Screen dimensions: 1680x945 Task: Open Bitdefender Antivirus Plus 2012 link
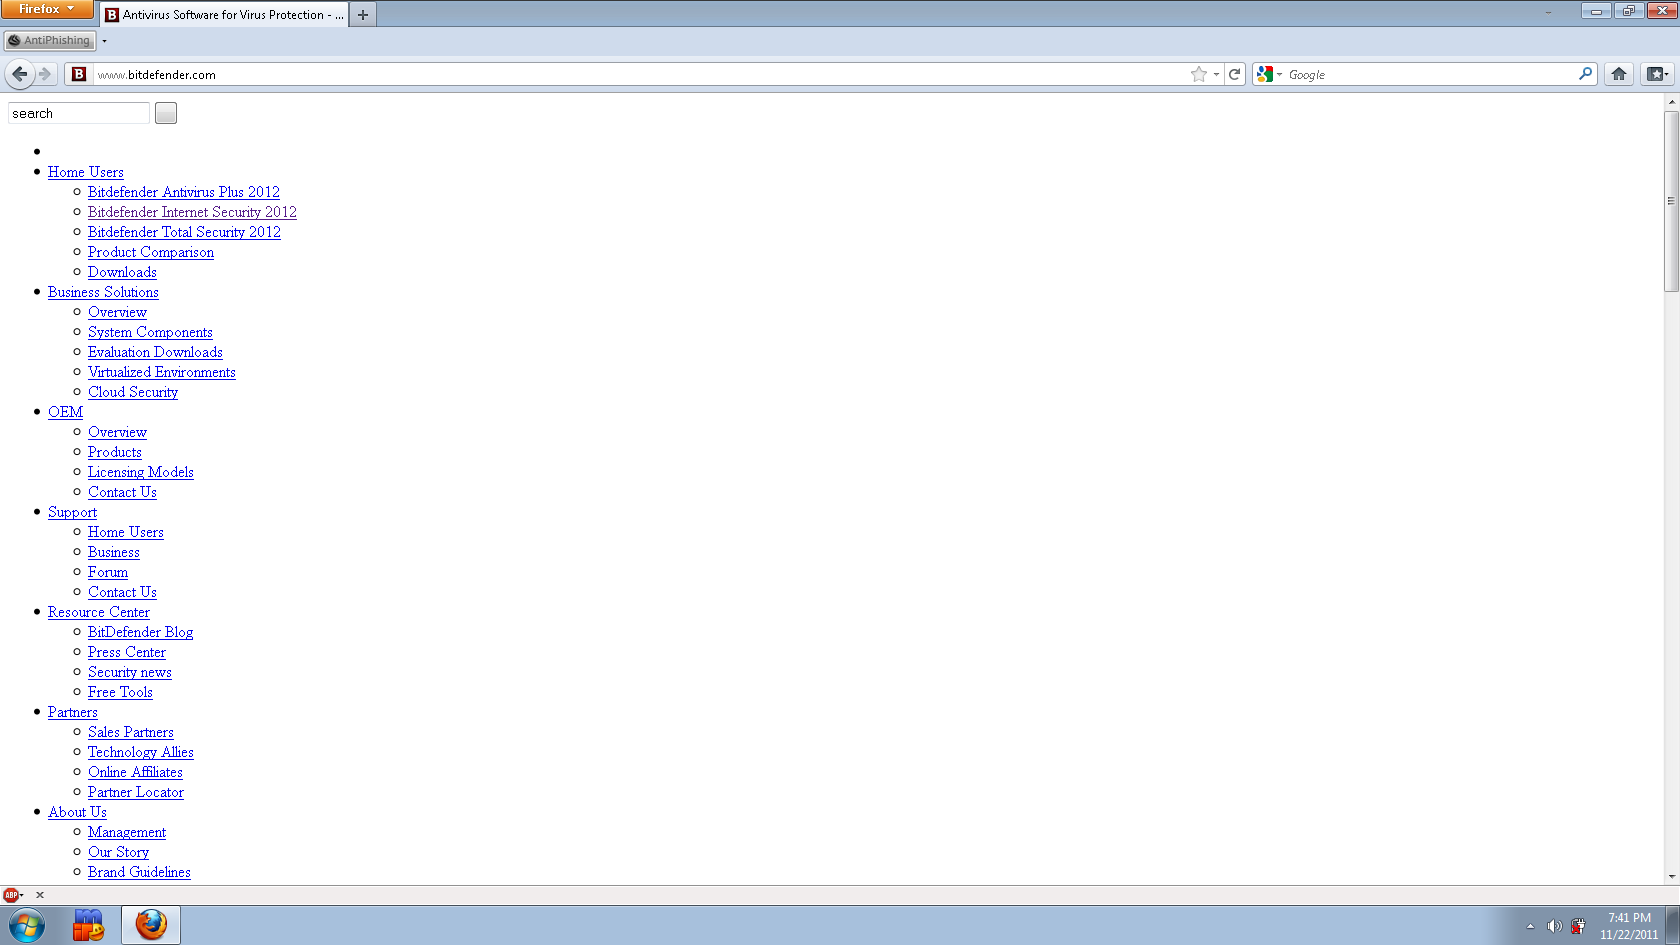click(x=184, y=192)
